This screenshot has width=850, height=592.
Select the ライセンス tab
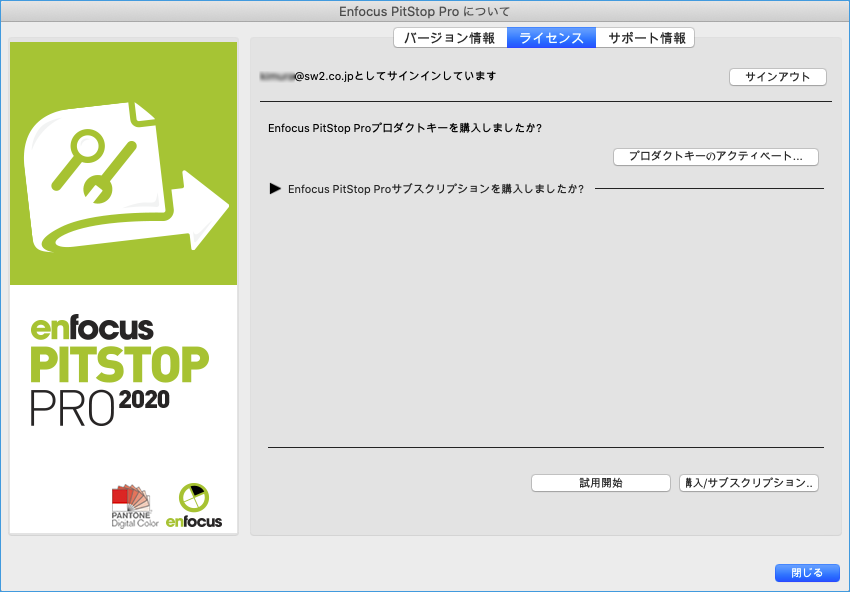tap(551, 38)
